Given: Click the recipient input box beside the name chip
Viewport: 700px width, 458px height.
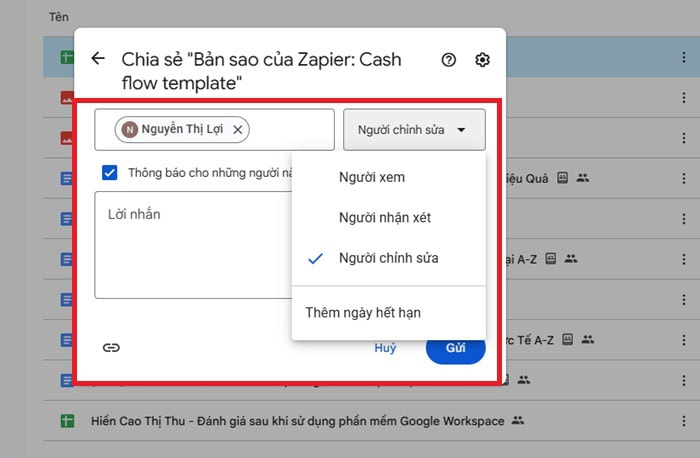Looking at the screenshot, I should (x=290, y=130).
